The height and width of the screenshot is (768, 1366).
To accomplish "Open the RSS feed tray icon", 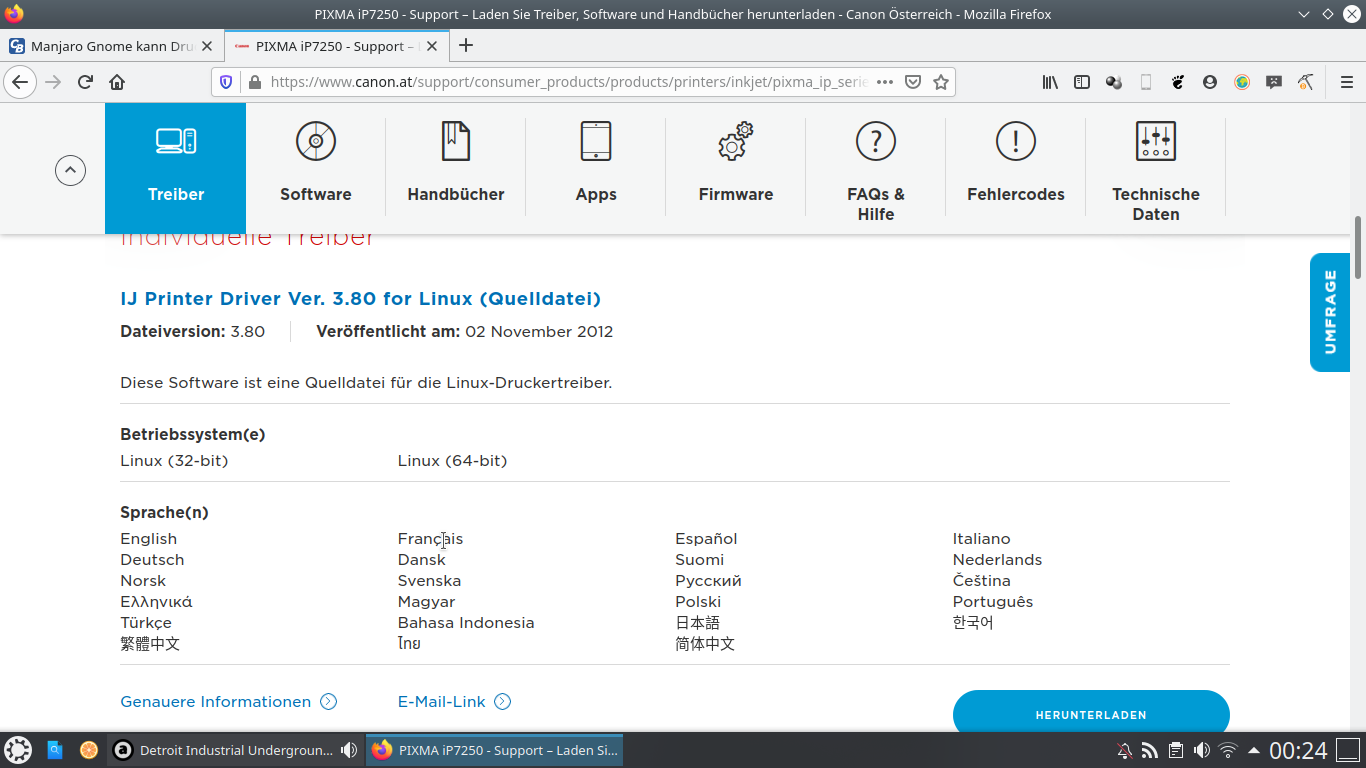I will pos(1150,750).
